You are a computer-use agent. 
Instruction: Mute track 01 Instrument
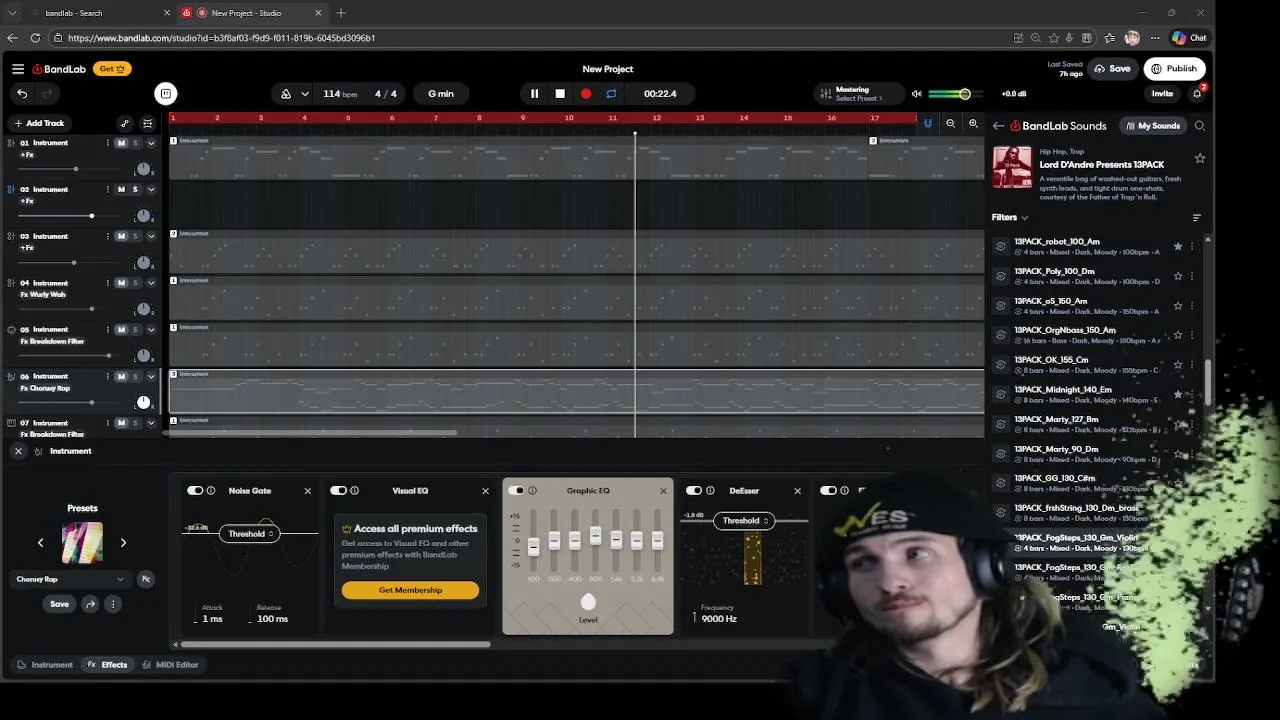(x=122, y=143)
